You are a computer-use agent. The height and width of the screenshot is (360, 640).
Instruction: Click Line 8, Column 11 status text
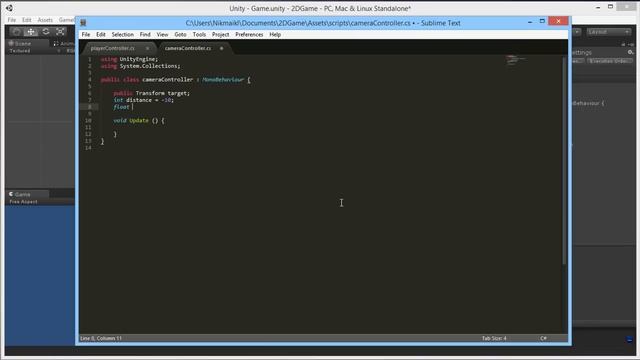point(101,338)
